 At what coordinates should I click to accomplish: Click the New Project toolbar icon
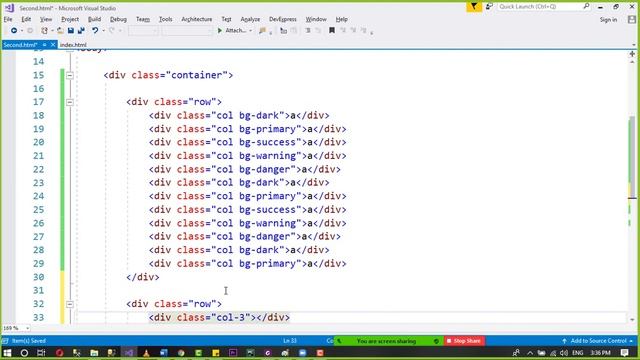[44, 31]
